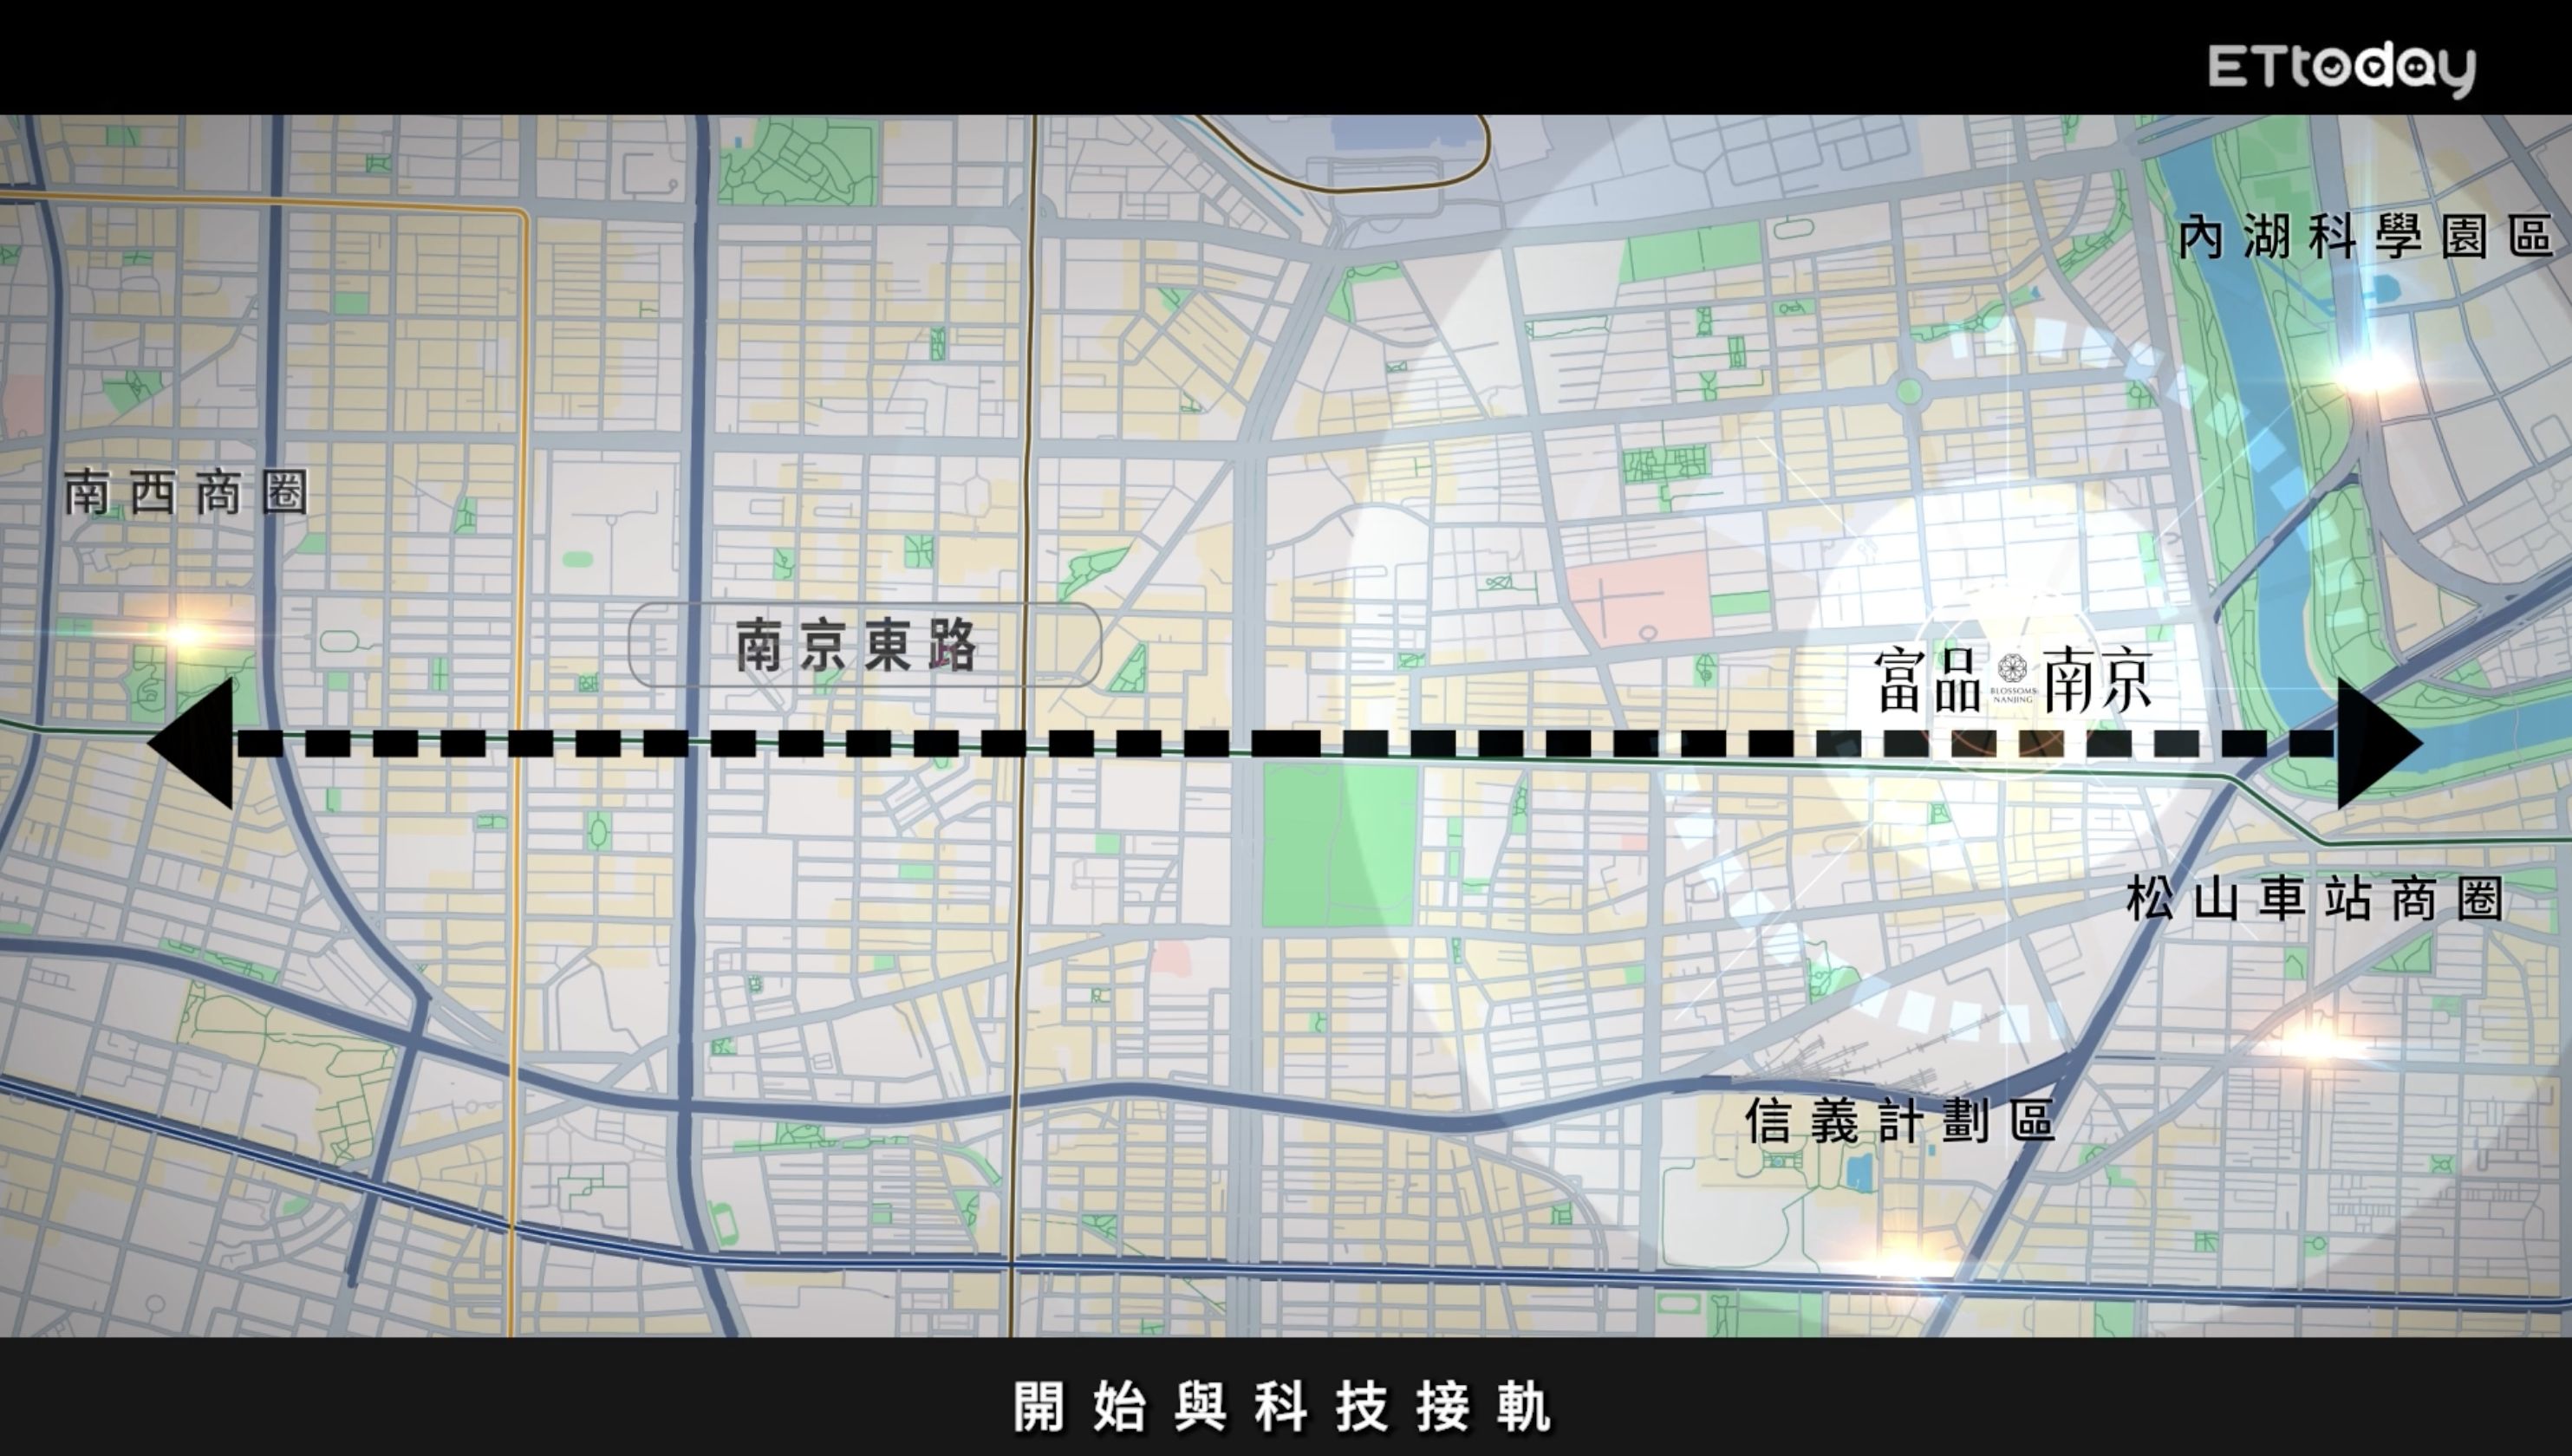Image resolution: width=2572 pixels, height=1456 pixels.
Task: Open the 信義計劃區 district link
Action: pos(1903,1120)
